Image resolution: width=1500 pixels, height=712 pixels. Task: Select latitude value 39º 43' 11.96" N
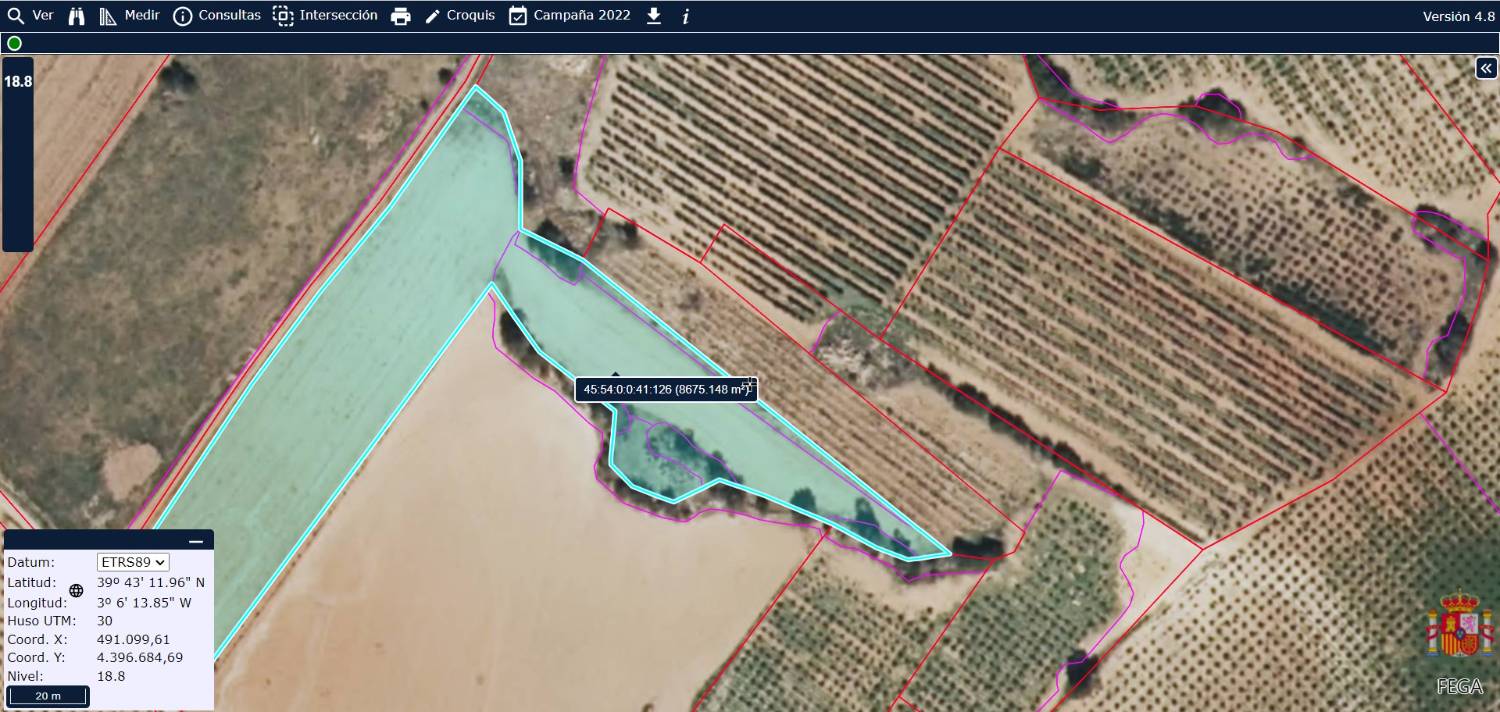(151, 582)
